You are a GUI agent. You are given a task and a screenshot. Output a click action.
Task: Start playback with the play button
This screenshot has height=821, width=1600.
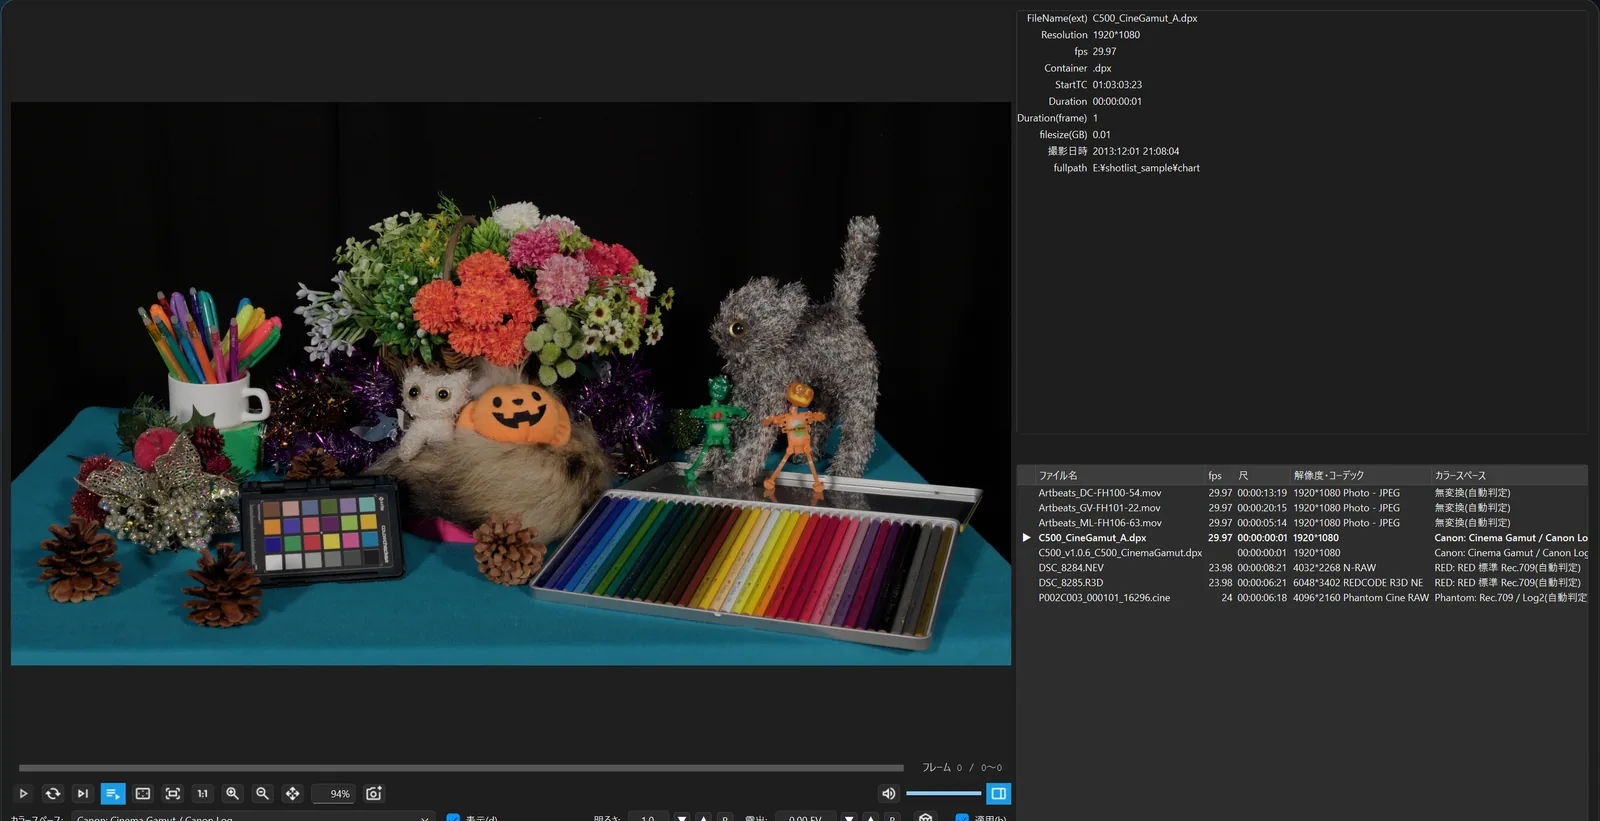coord(23,794)
